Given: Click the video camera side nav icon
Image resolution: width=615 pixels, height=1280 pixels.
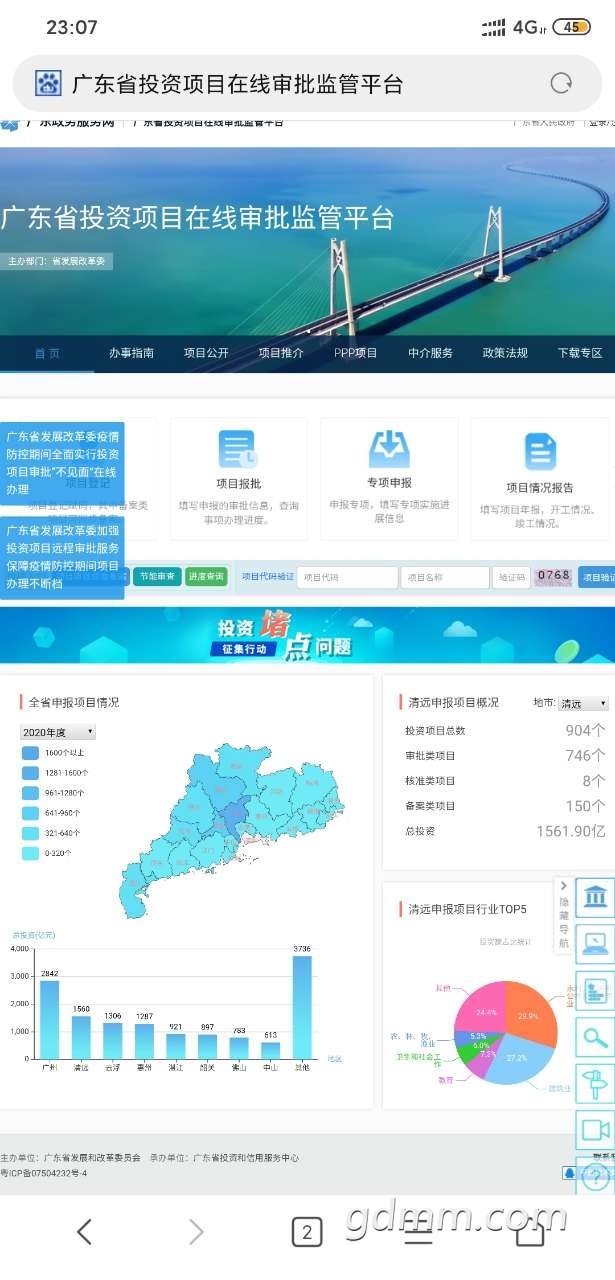Looking at the screenshot, I should pos(595,1130).
